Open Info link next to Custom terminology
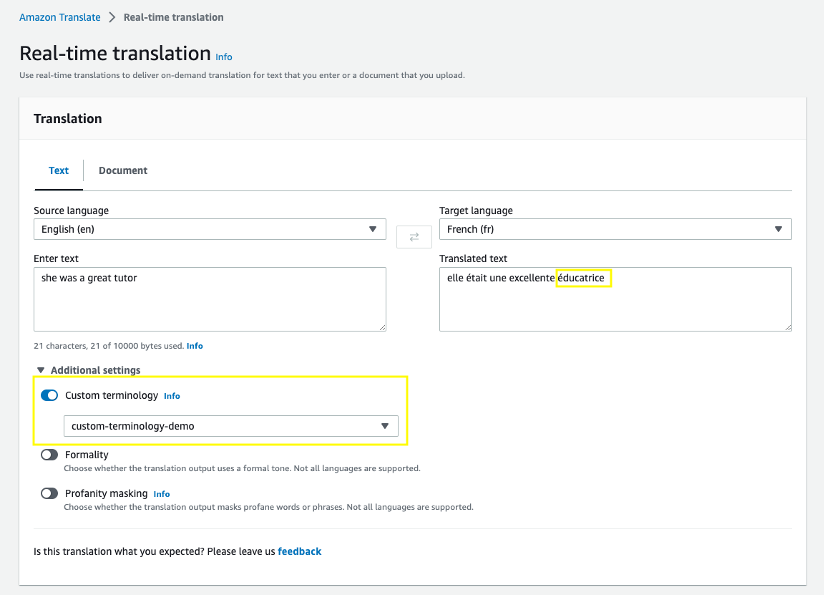 172,396
